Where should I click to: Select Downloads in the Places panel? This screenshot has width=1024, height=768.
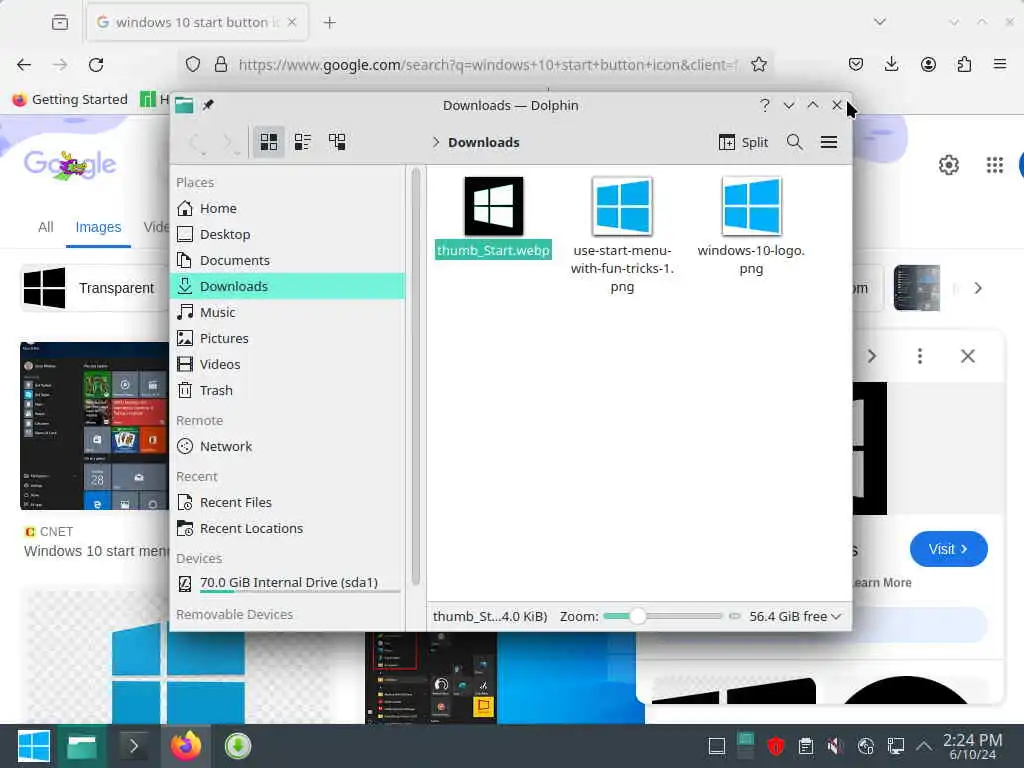tap(287, 286)
